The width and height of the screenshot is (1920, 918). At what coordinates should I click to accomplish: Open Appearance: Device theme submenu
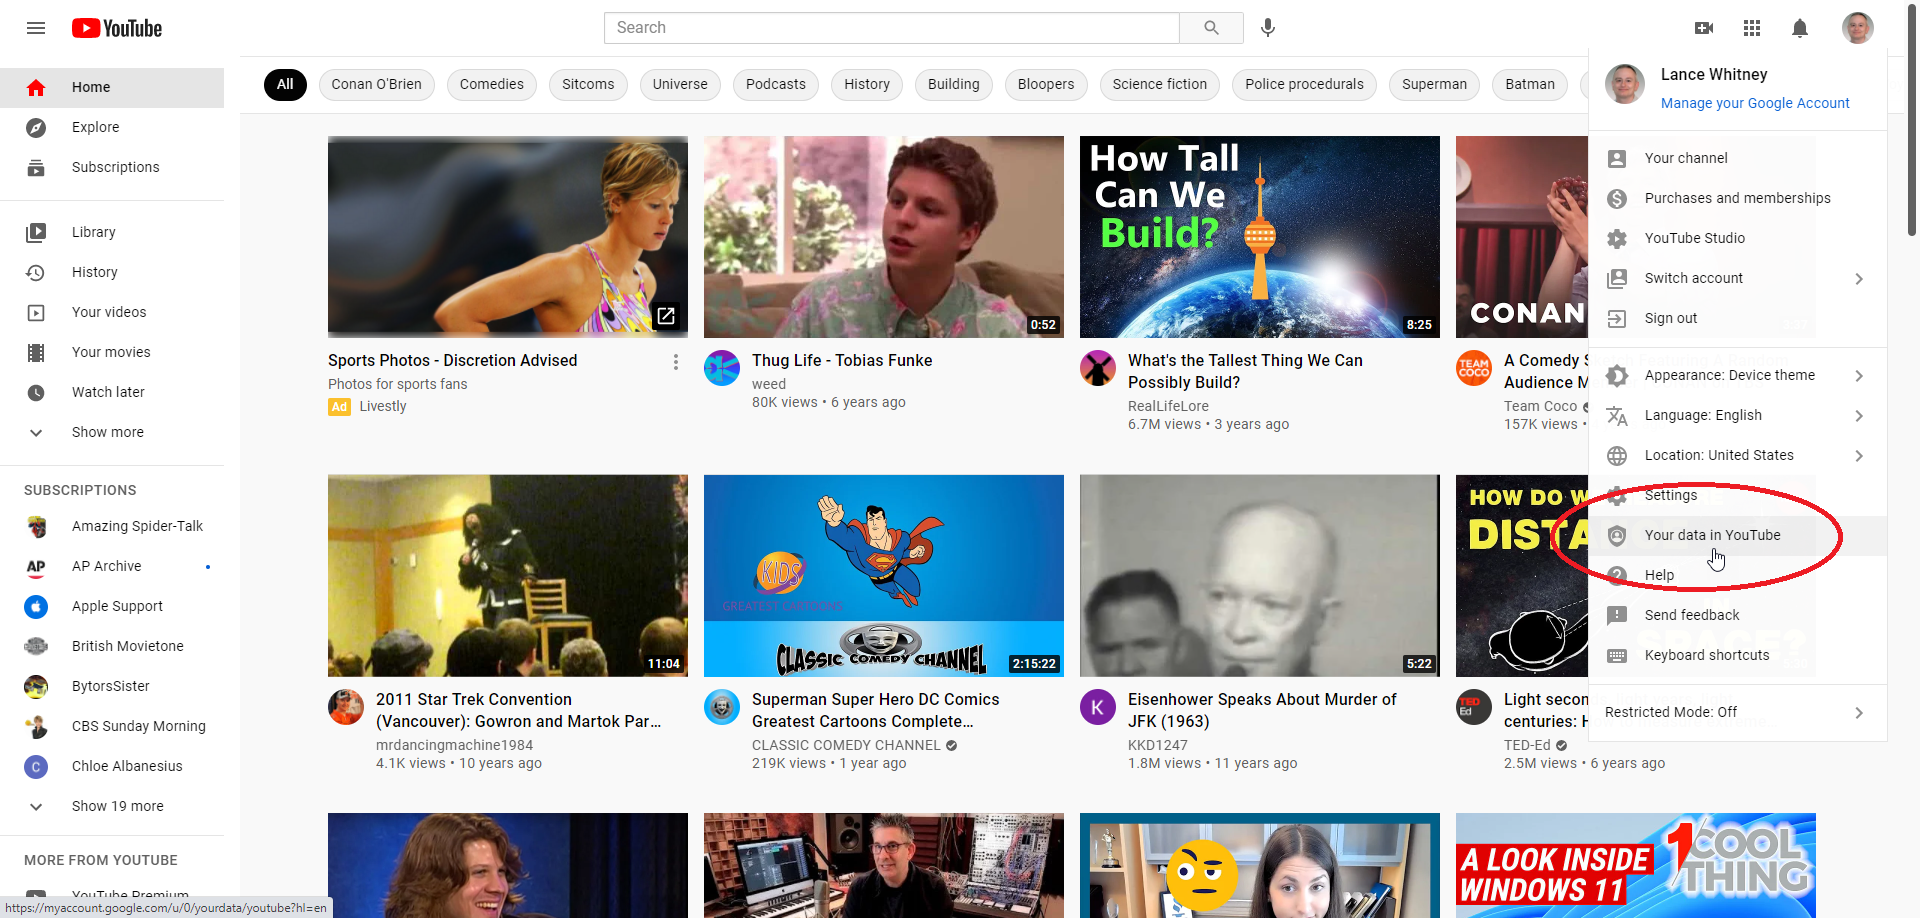[x=1738, y=375]
